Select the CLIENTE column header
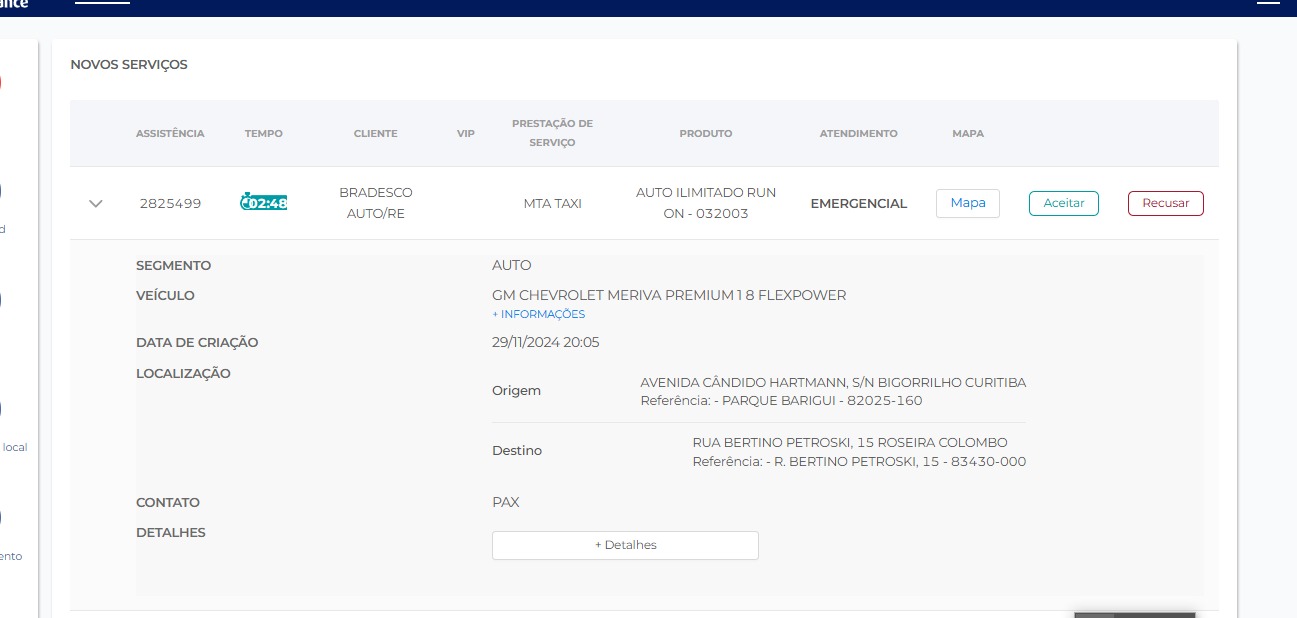 click(x=375, y=133)
